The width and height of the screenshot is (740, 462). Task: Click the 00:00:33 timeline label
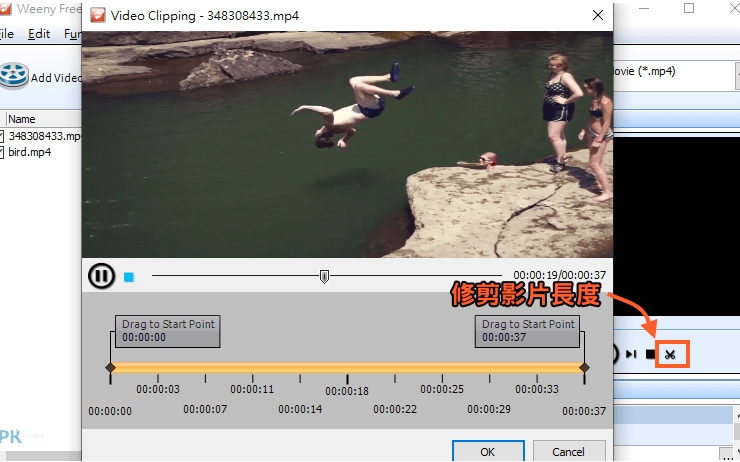point(537,389)
